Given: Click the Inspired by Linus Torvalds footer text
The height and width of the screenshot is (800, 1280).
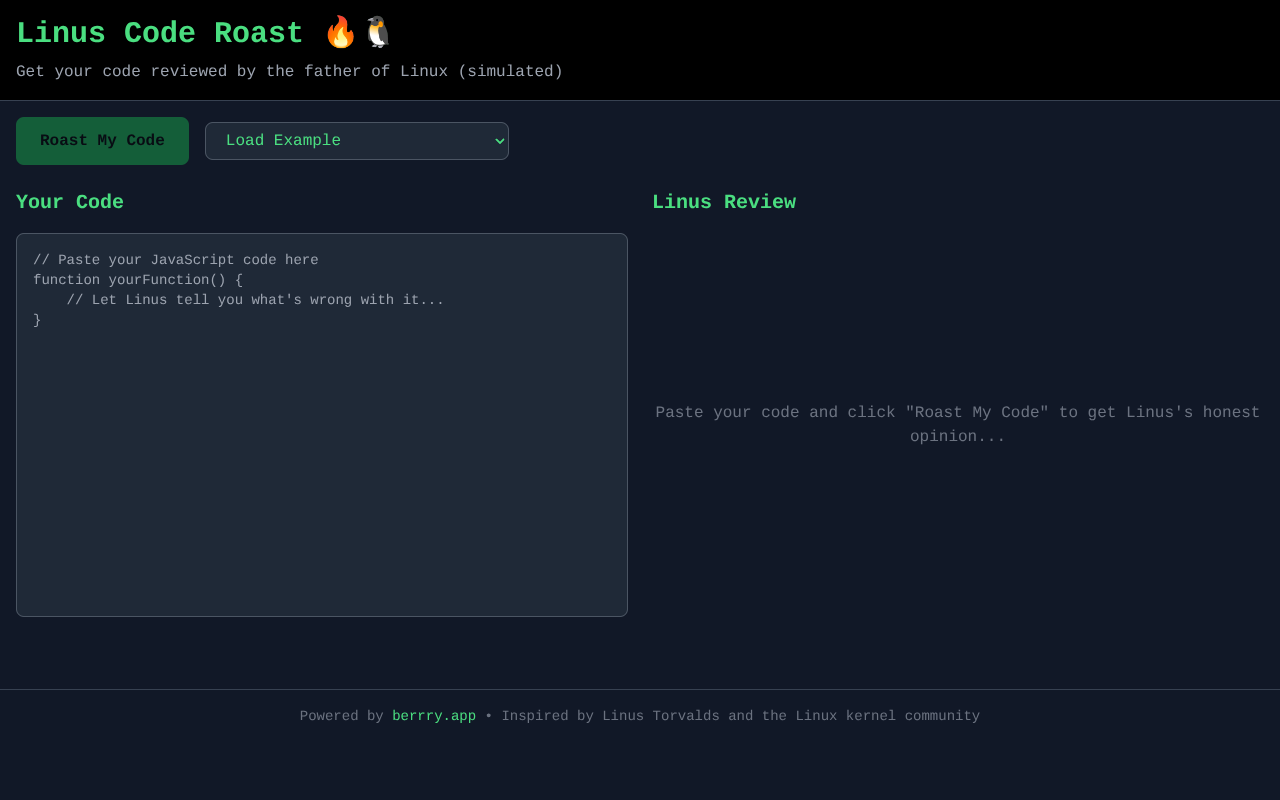Looking at the screenshot, I should coord(740,716).
